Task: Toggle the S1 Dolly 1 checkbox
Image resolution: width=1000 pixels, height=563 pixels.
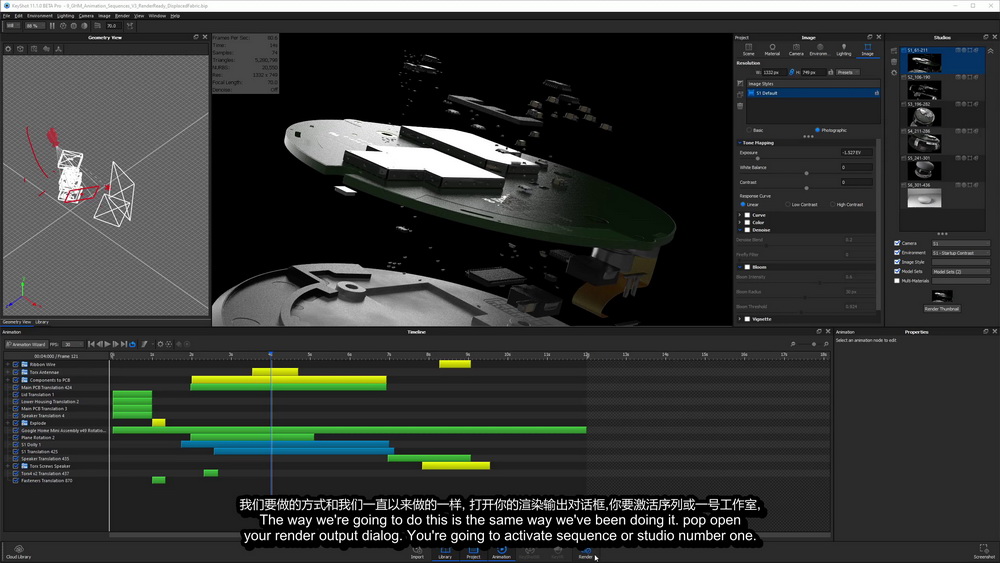Action: (x=16, y=444)
